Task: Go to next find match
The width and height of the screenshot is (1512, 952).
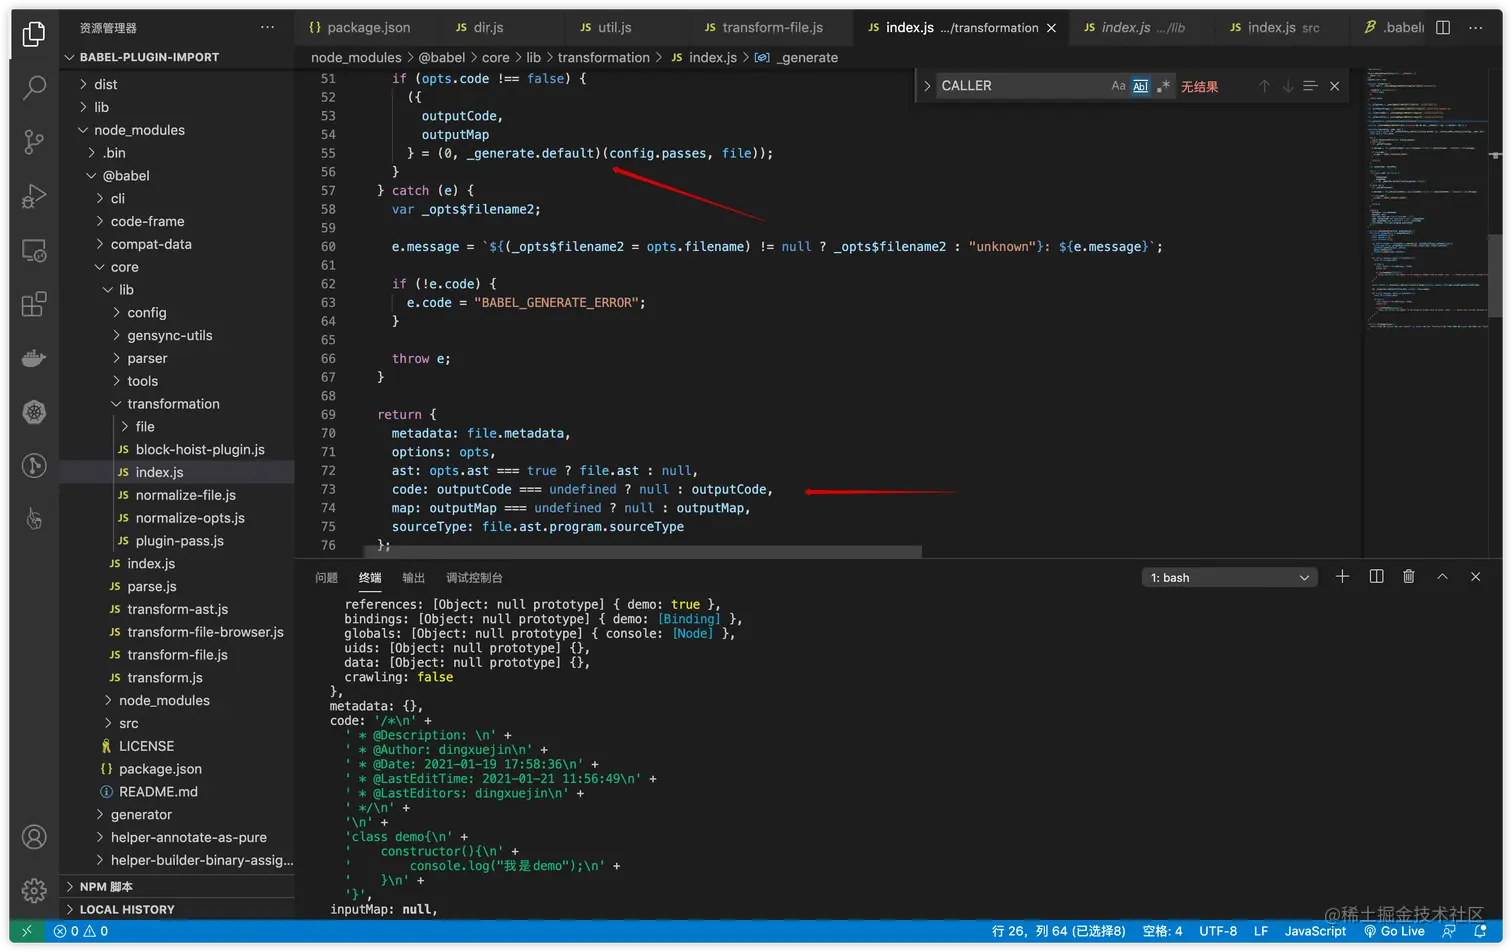Action: 1288,86
